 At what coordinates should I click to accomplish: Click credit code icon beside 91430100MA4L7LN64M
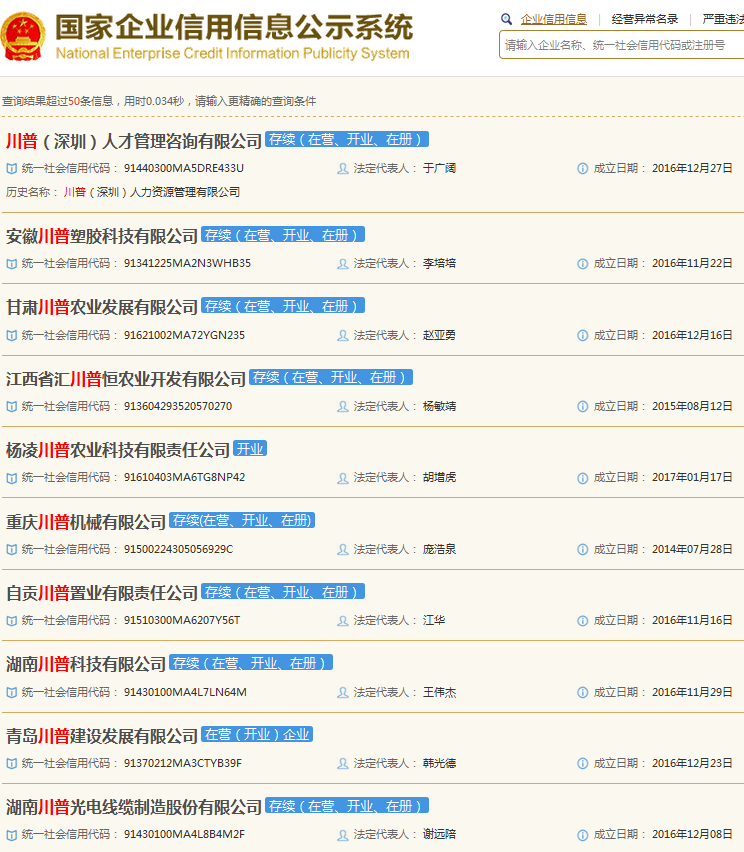(x=11, y=692)
